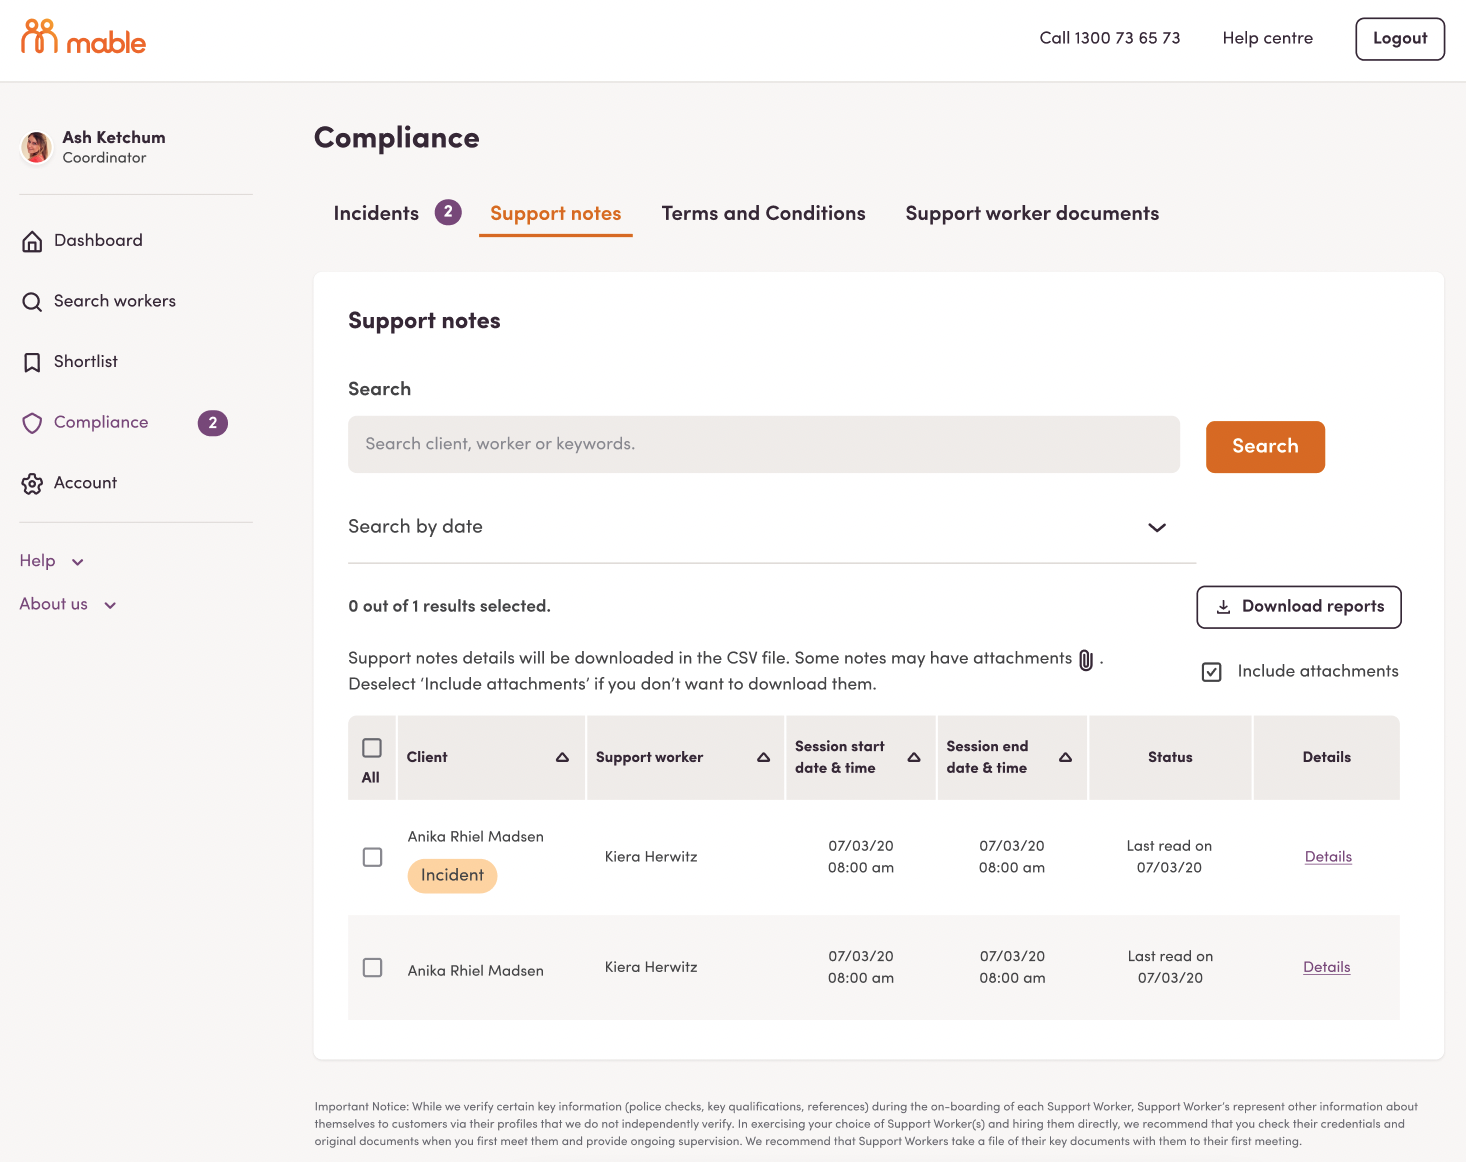Open Dashboard from the sidebar
The image size is (1466, 1162).
point(31,240)
